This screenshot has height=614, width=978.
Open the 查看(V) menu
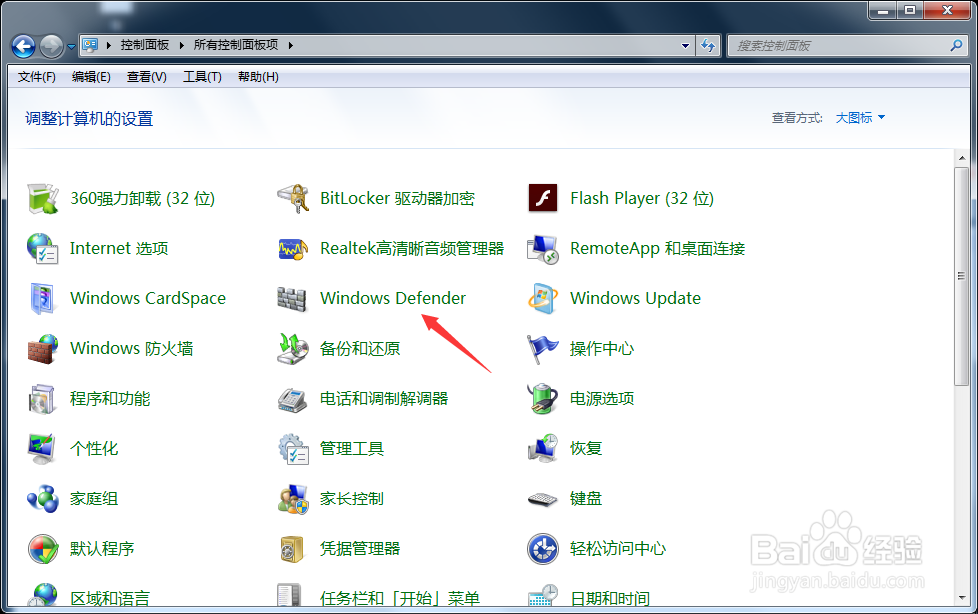[147, 77]
